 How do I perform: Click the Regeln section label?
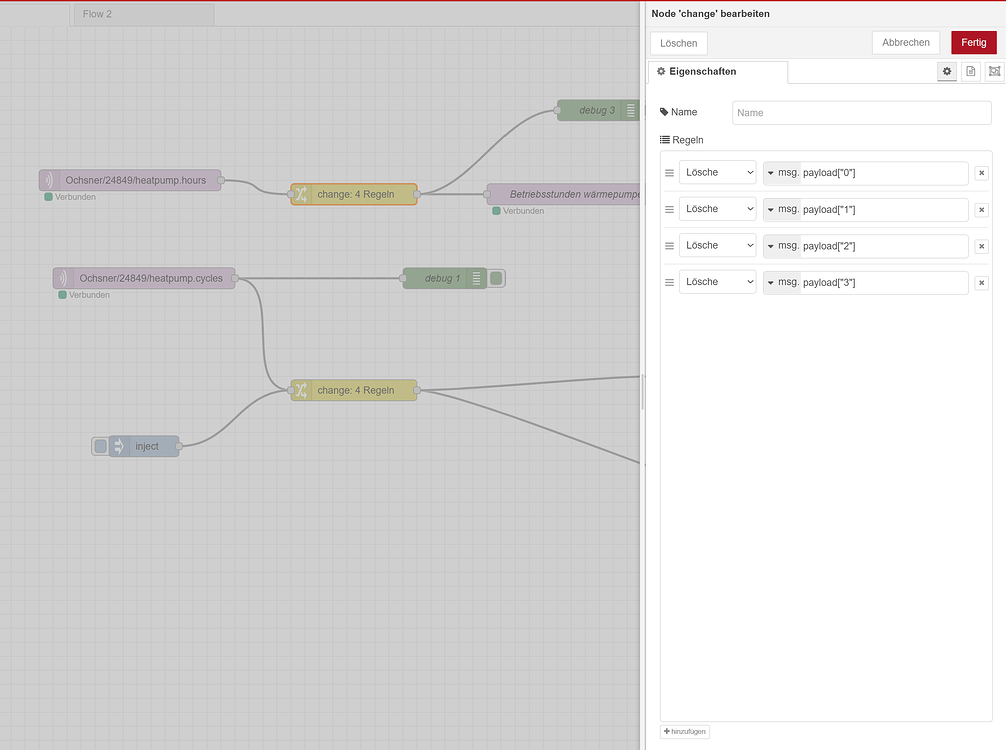tap(681, 140)
